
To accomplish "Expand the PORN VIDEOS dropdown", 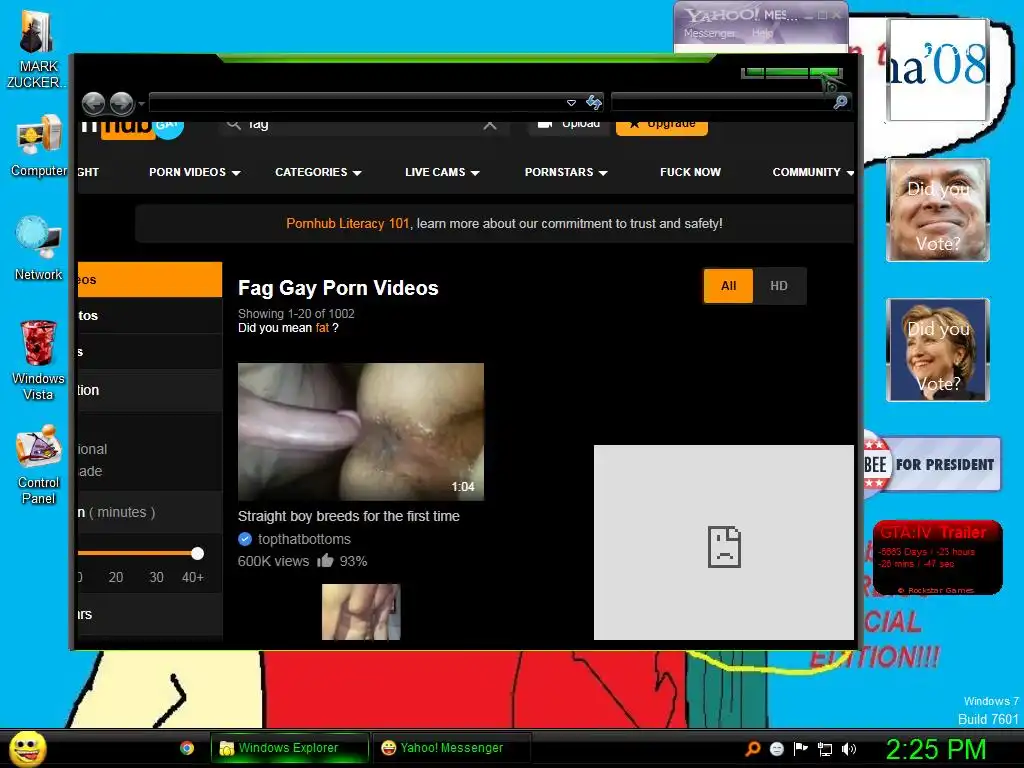I will point(195,172).
